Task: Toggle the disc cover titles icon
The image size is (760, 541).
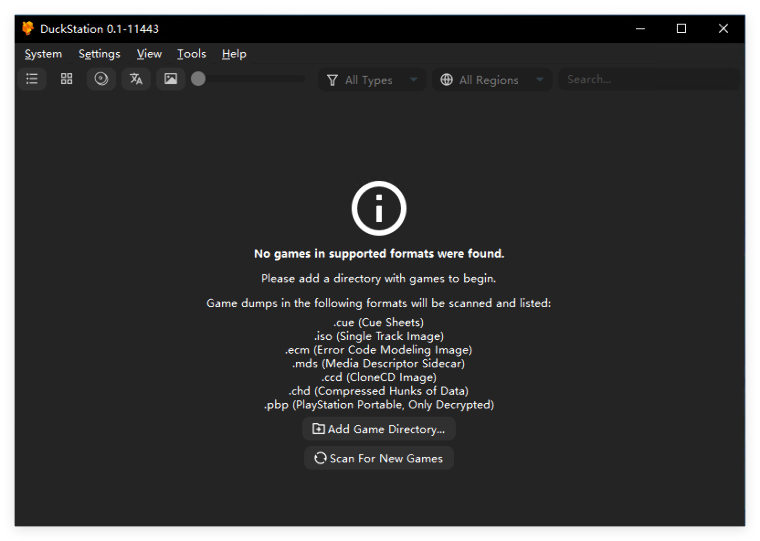Action: [x=101, y=79]
